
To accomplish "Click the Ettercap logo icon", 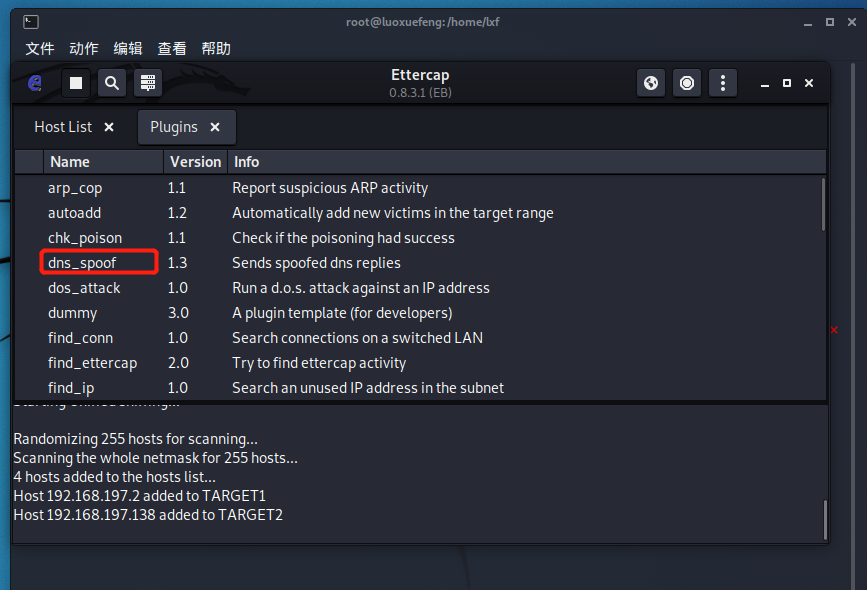I will pyautogui.click(x=35, y=83).
